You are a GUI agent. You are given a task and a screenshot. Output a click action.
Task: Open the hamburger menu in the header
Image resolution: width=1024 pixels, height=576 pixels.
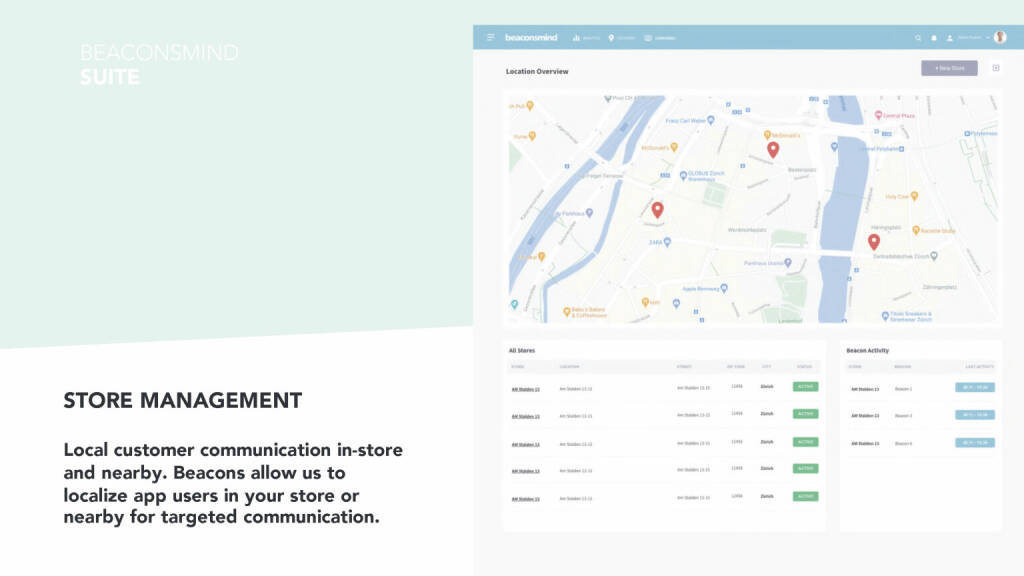point(490,37)
